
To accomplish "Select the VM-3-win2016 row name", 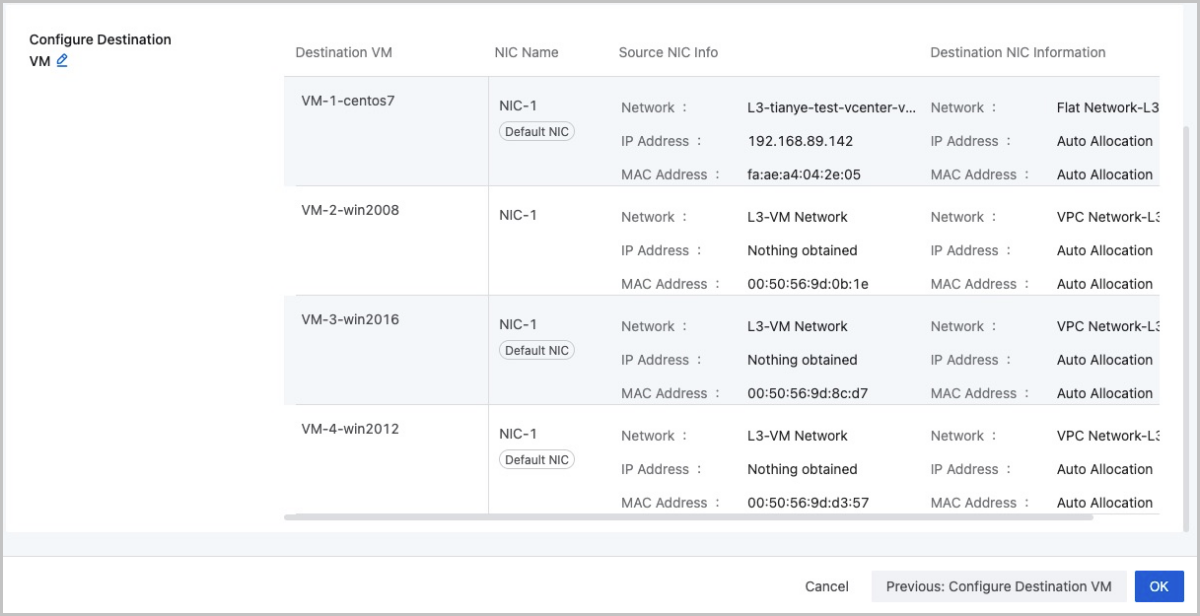I will coord(350,320).
